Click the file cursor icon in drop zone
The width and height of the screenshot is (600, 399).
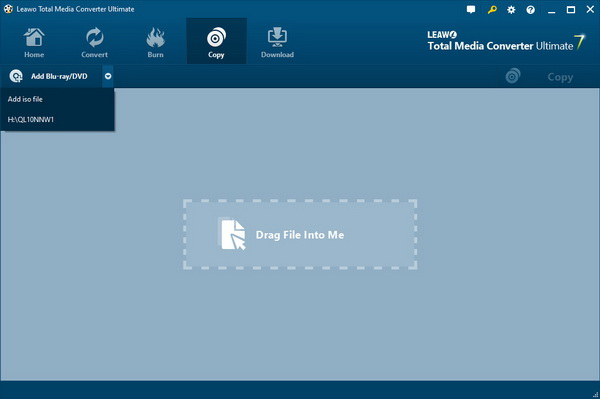(232, 233)
